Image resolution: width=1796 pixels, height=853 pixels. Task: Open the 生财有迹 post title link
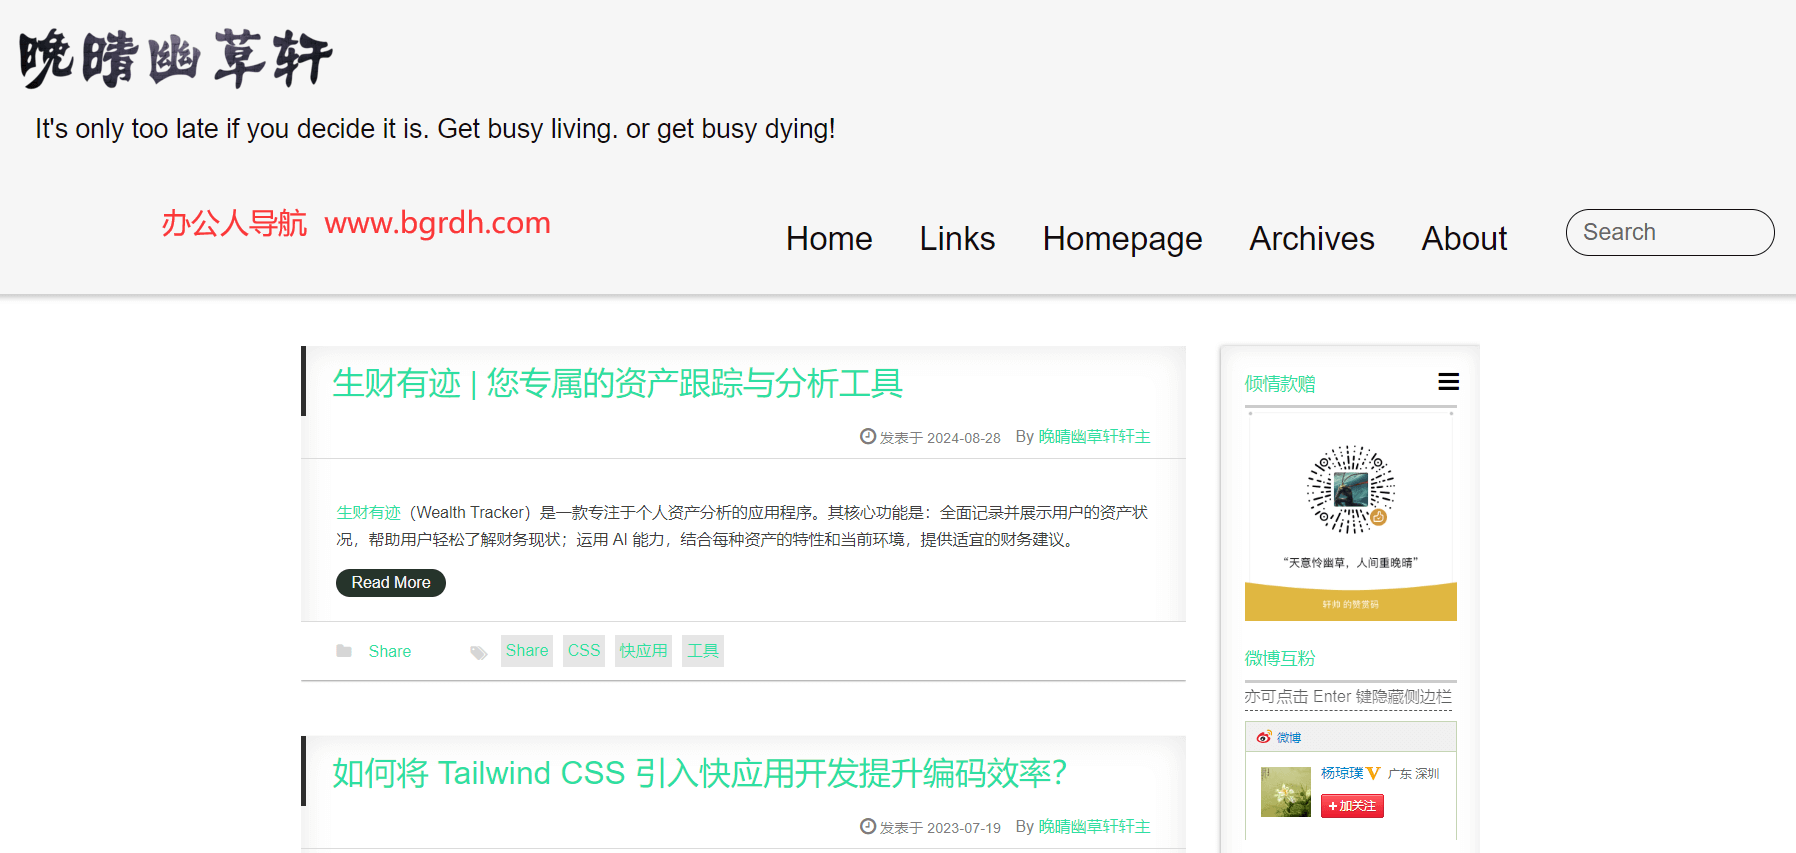(x=617, y=383)
